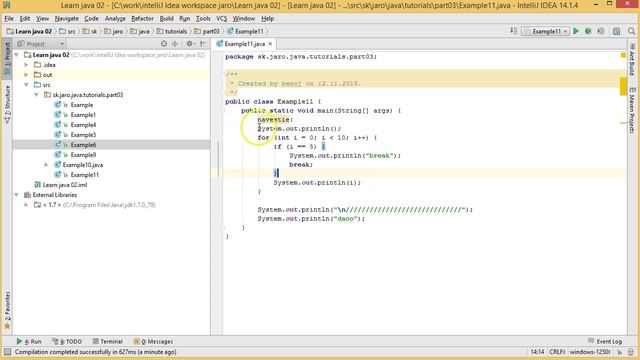Run with coverage icon in toolbar
Image resolution: width=640 pixels, height=360 pixels.
(600, 31)
